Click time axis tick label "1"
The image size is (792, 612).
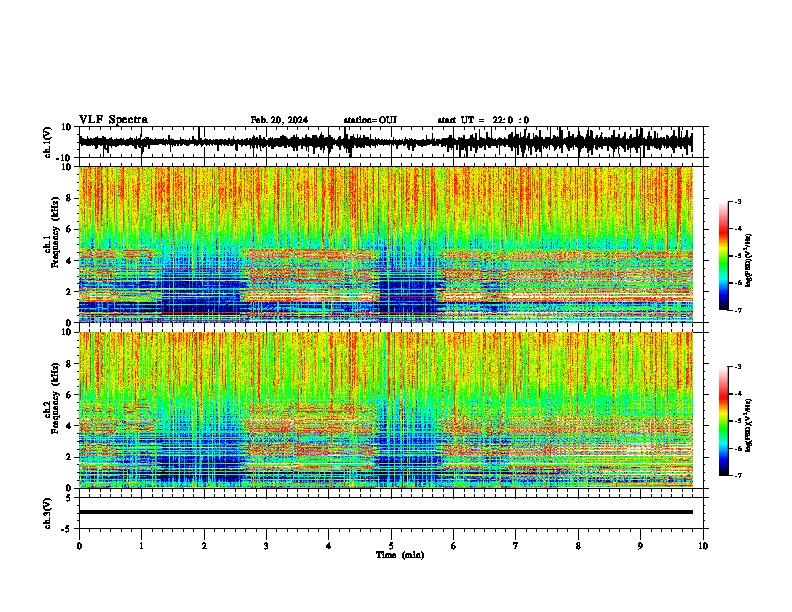[141, 546]
